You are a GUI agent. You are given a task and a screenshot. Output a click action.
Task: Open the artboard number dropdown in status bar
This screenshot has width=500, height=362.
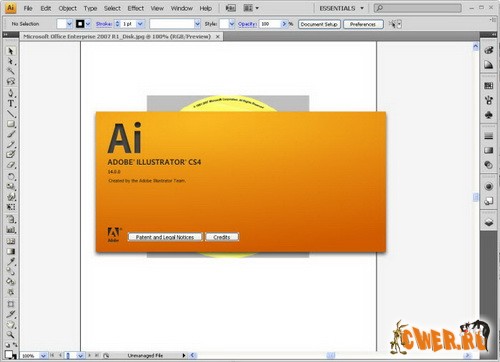pyautogui.click(x=80, y=356)
